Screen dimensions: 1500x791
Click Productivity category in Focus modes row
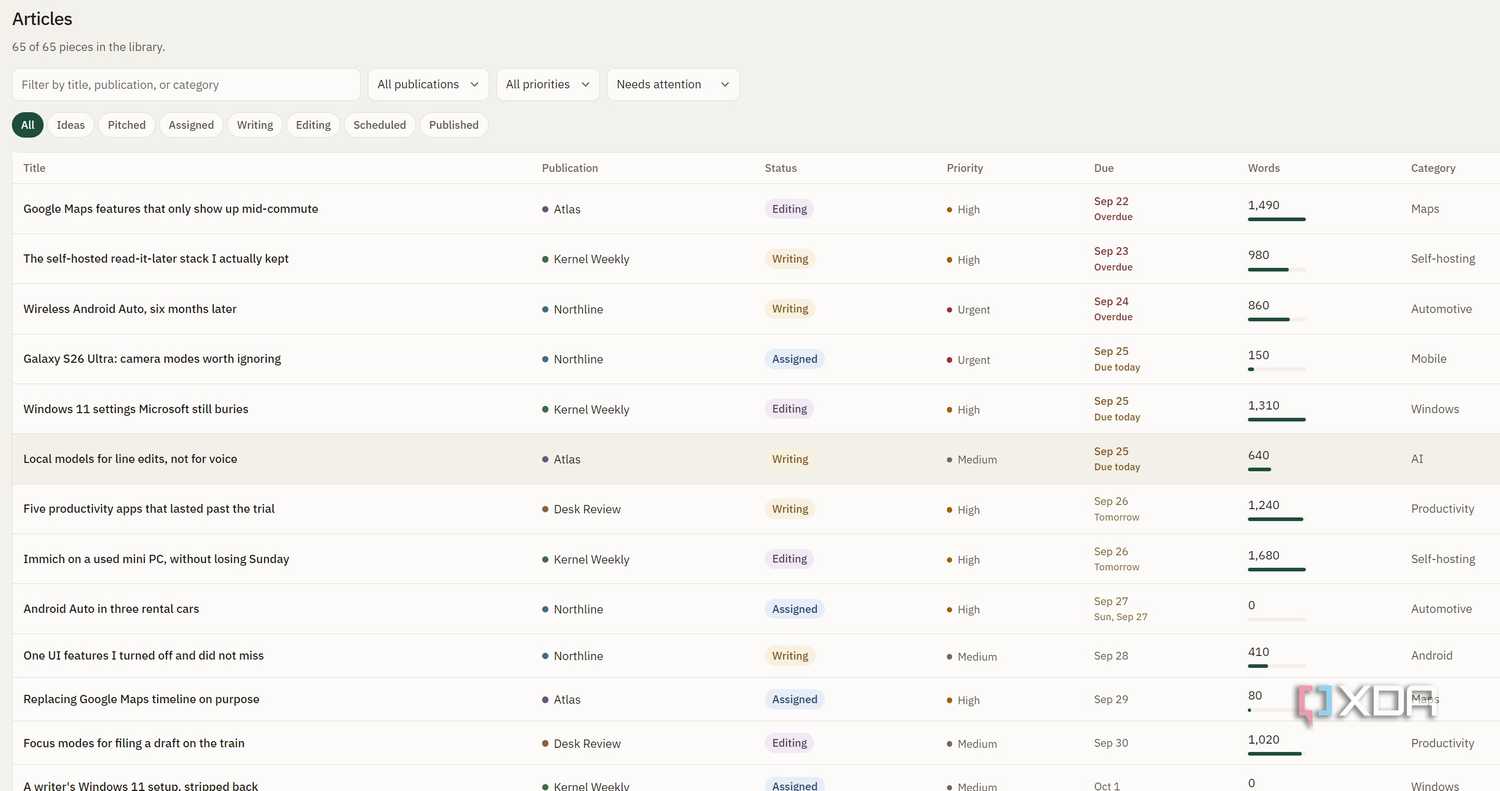(x=1443, y=743)
